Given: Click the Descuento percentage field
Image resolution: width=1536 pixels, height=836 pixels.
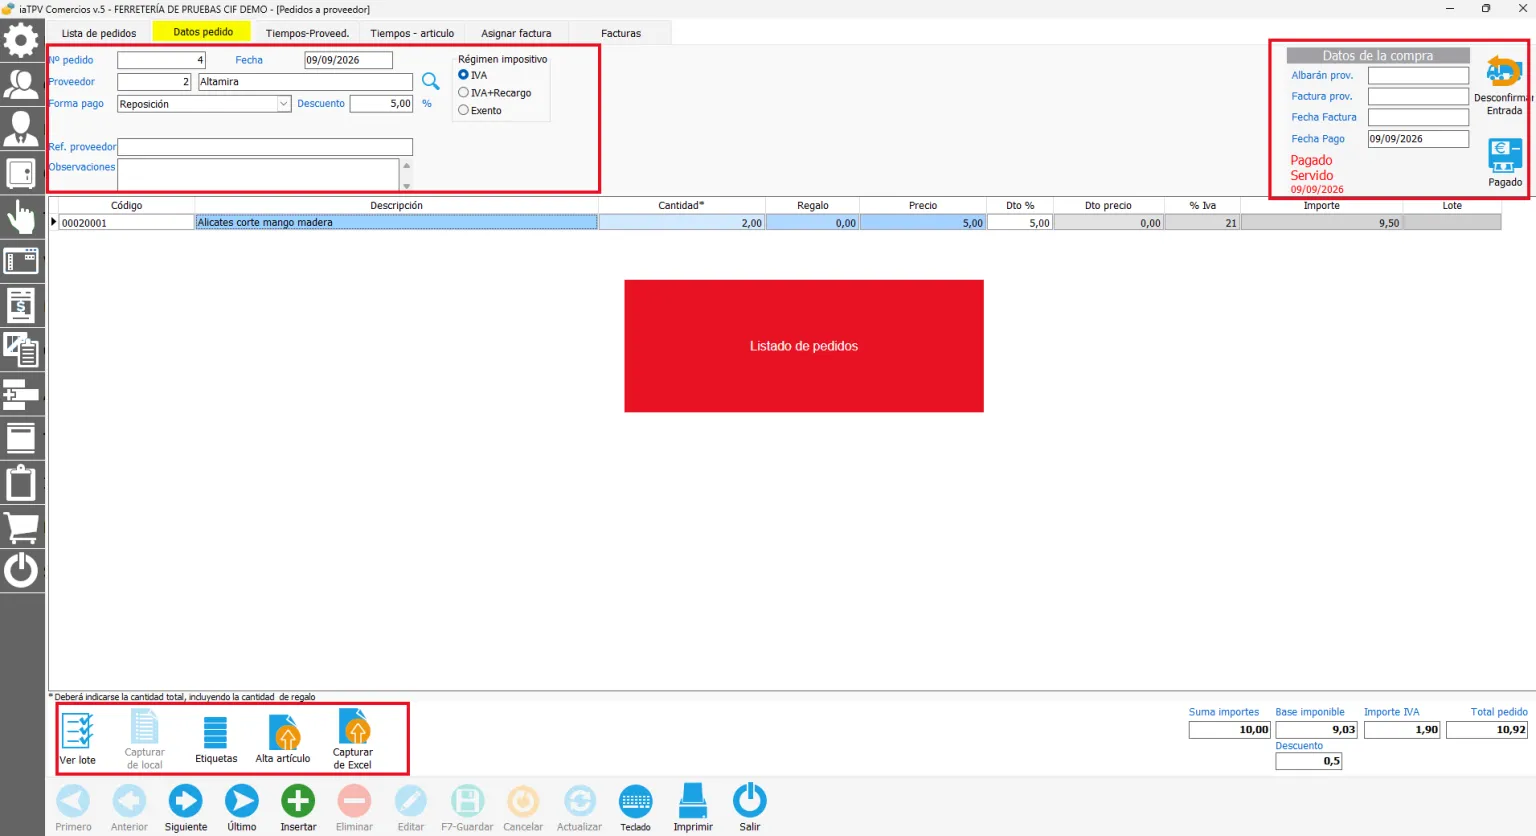Looking at the screenshot, I should (381, 104).
